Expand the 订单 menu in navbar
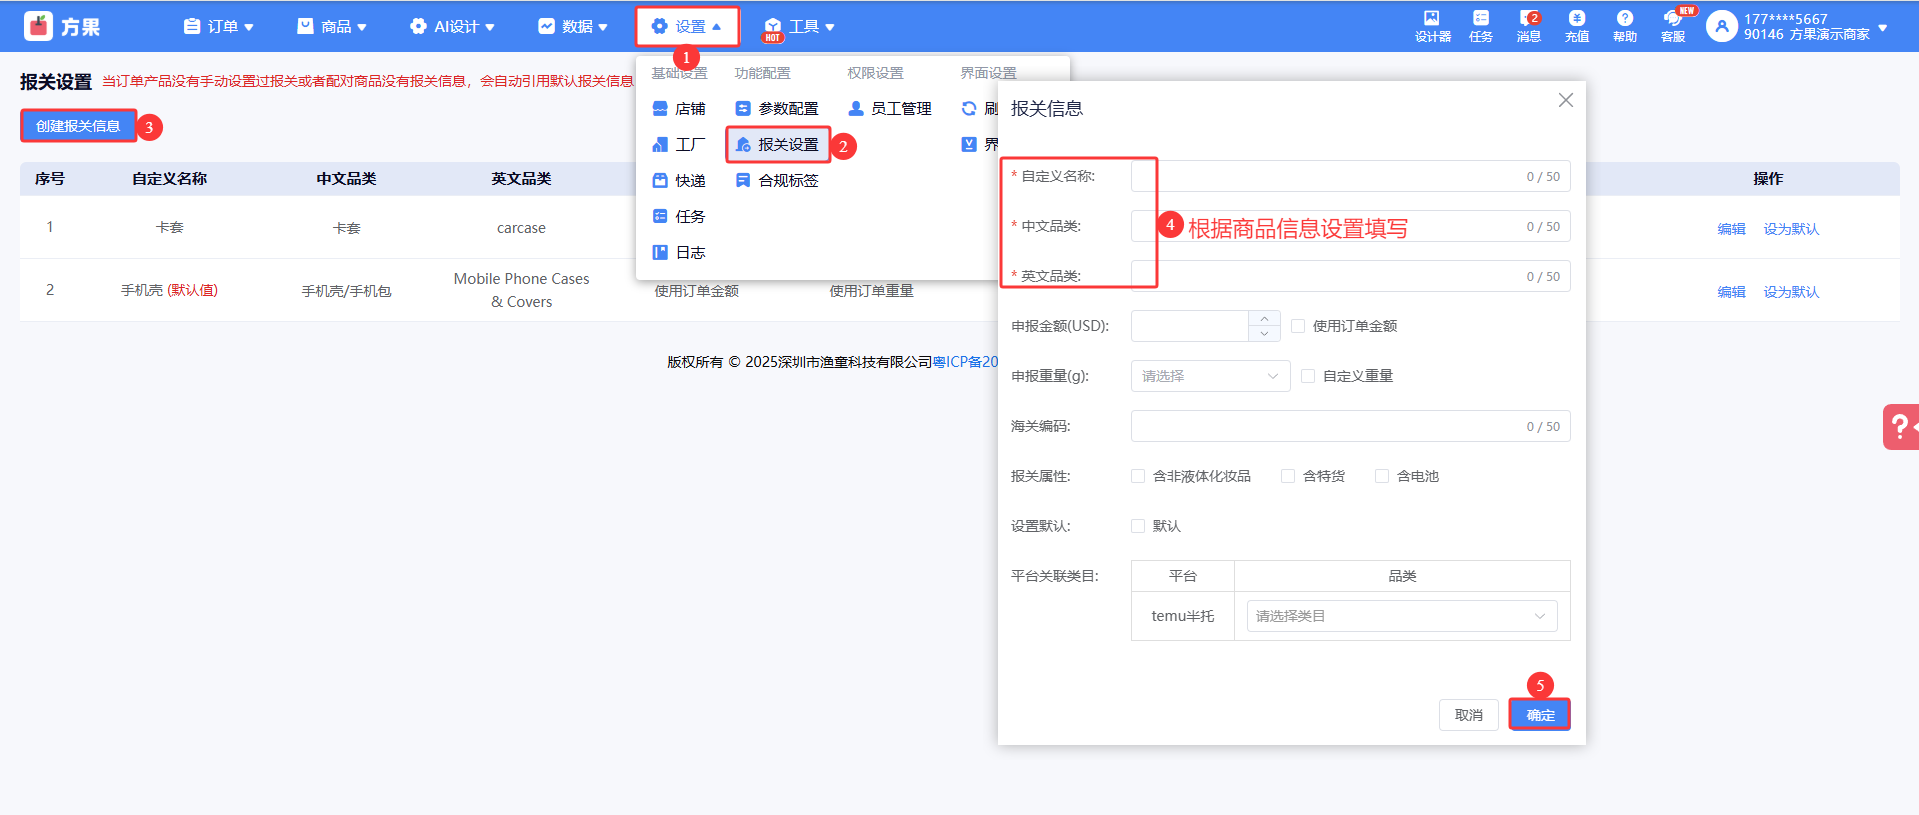This screenshot has width=1919, height=815. (x=219, y=27)
